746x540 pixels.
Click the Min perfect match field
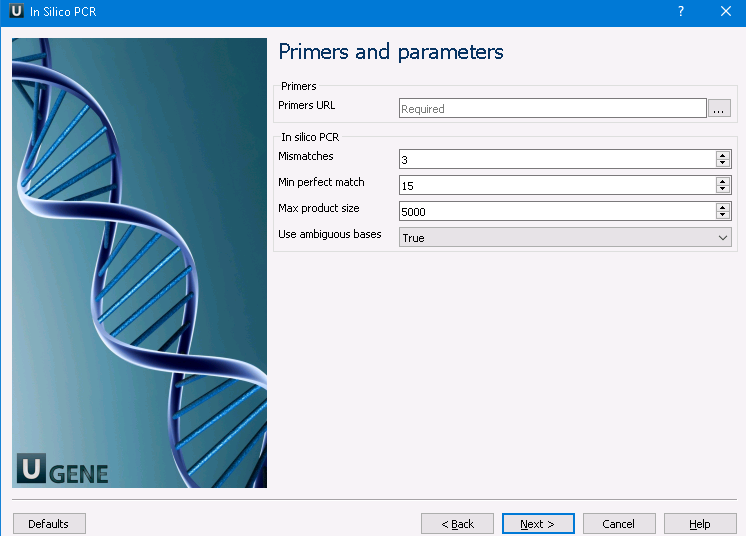pyautogui.click(x=556, y=185)
